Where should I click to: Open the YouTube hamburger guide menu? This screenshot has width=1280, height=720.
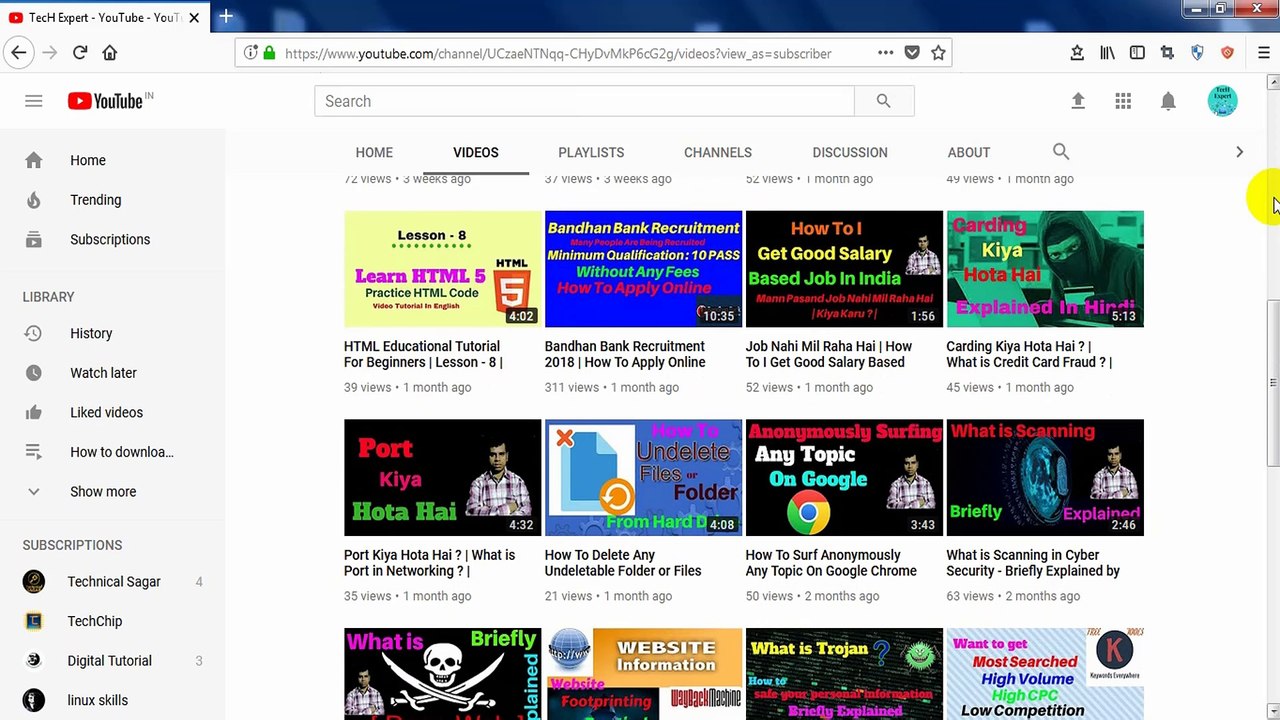[x=34, y=101]
